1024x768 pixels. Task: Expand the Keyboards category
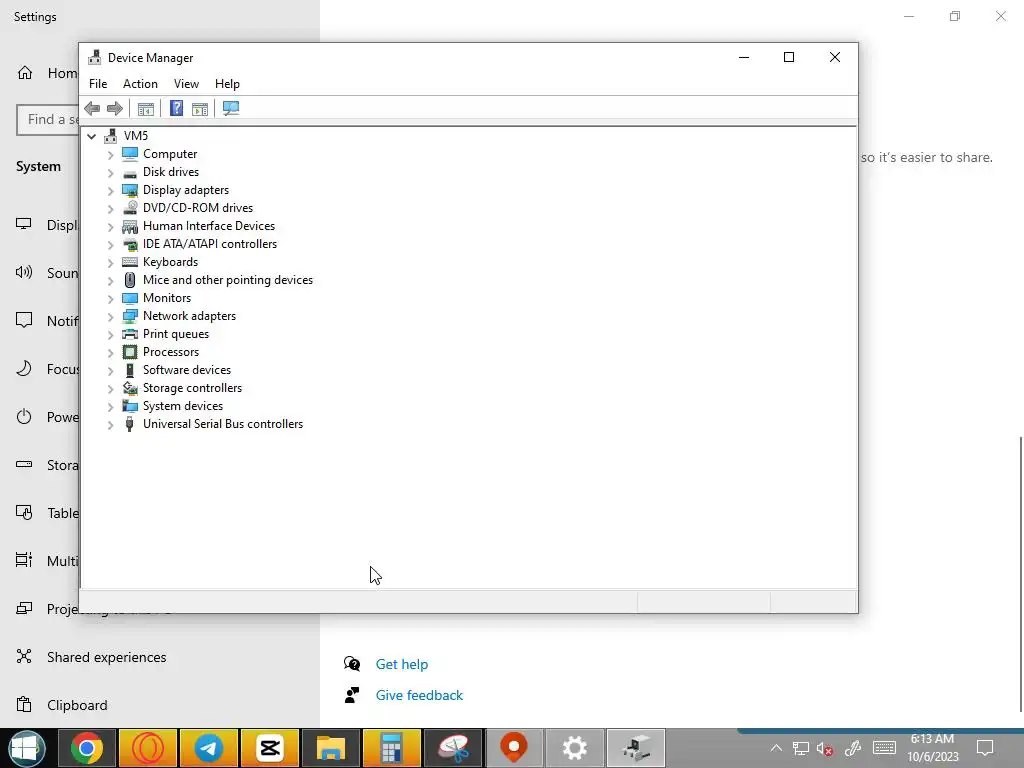point(110,263)
